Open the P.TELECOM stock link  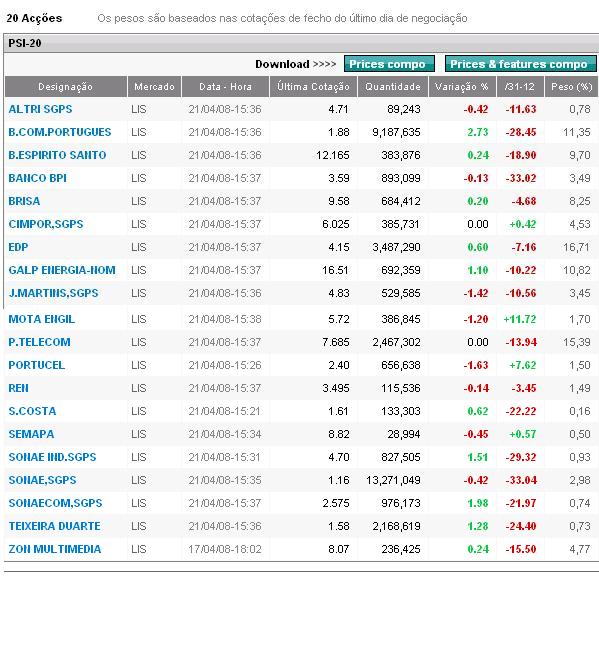tap(40, 342)
